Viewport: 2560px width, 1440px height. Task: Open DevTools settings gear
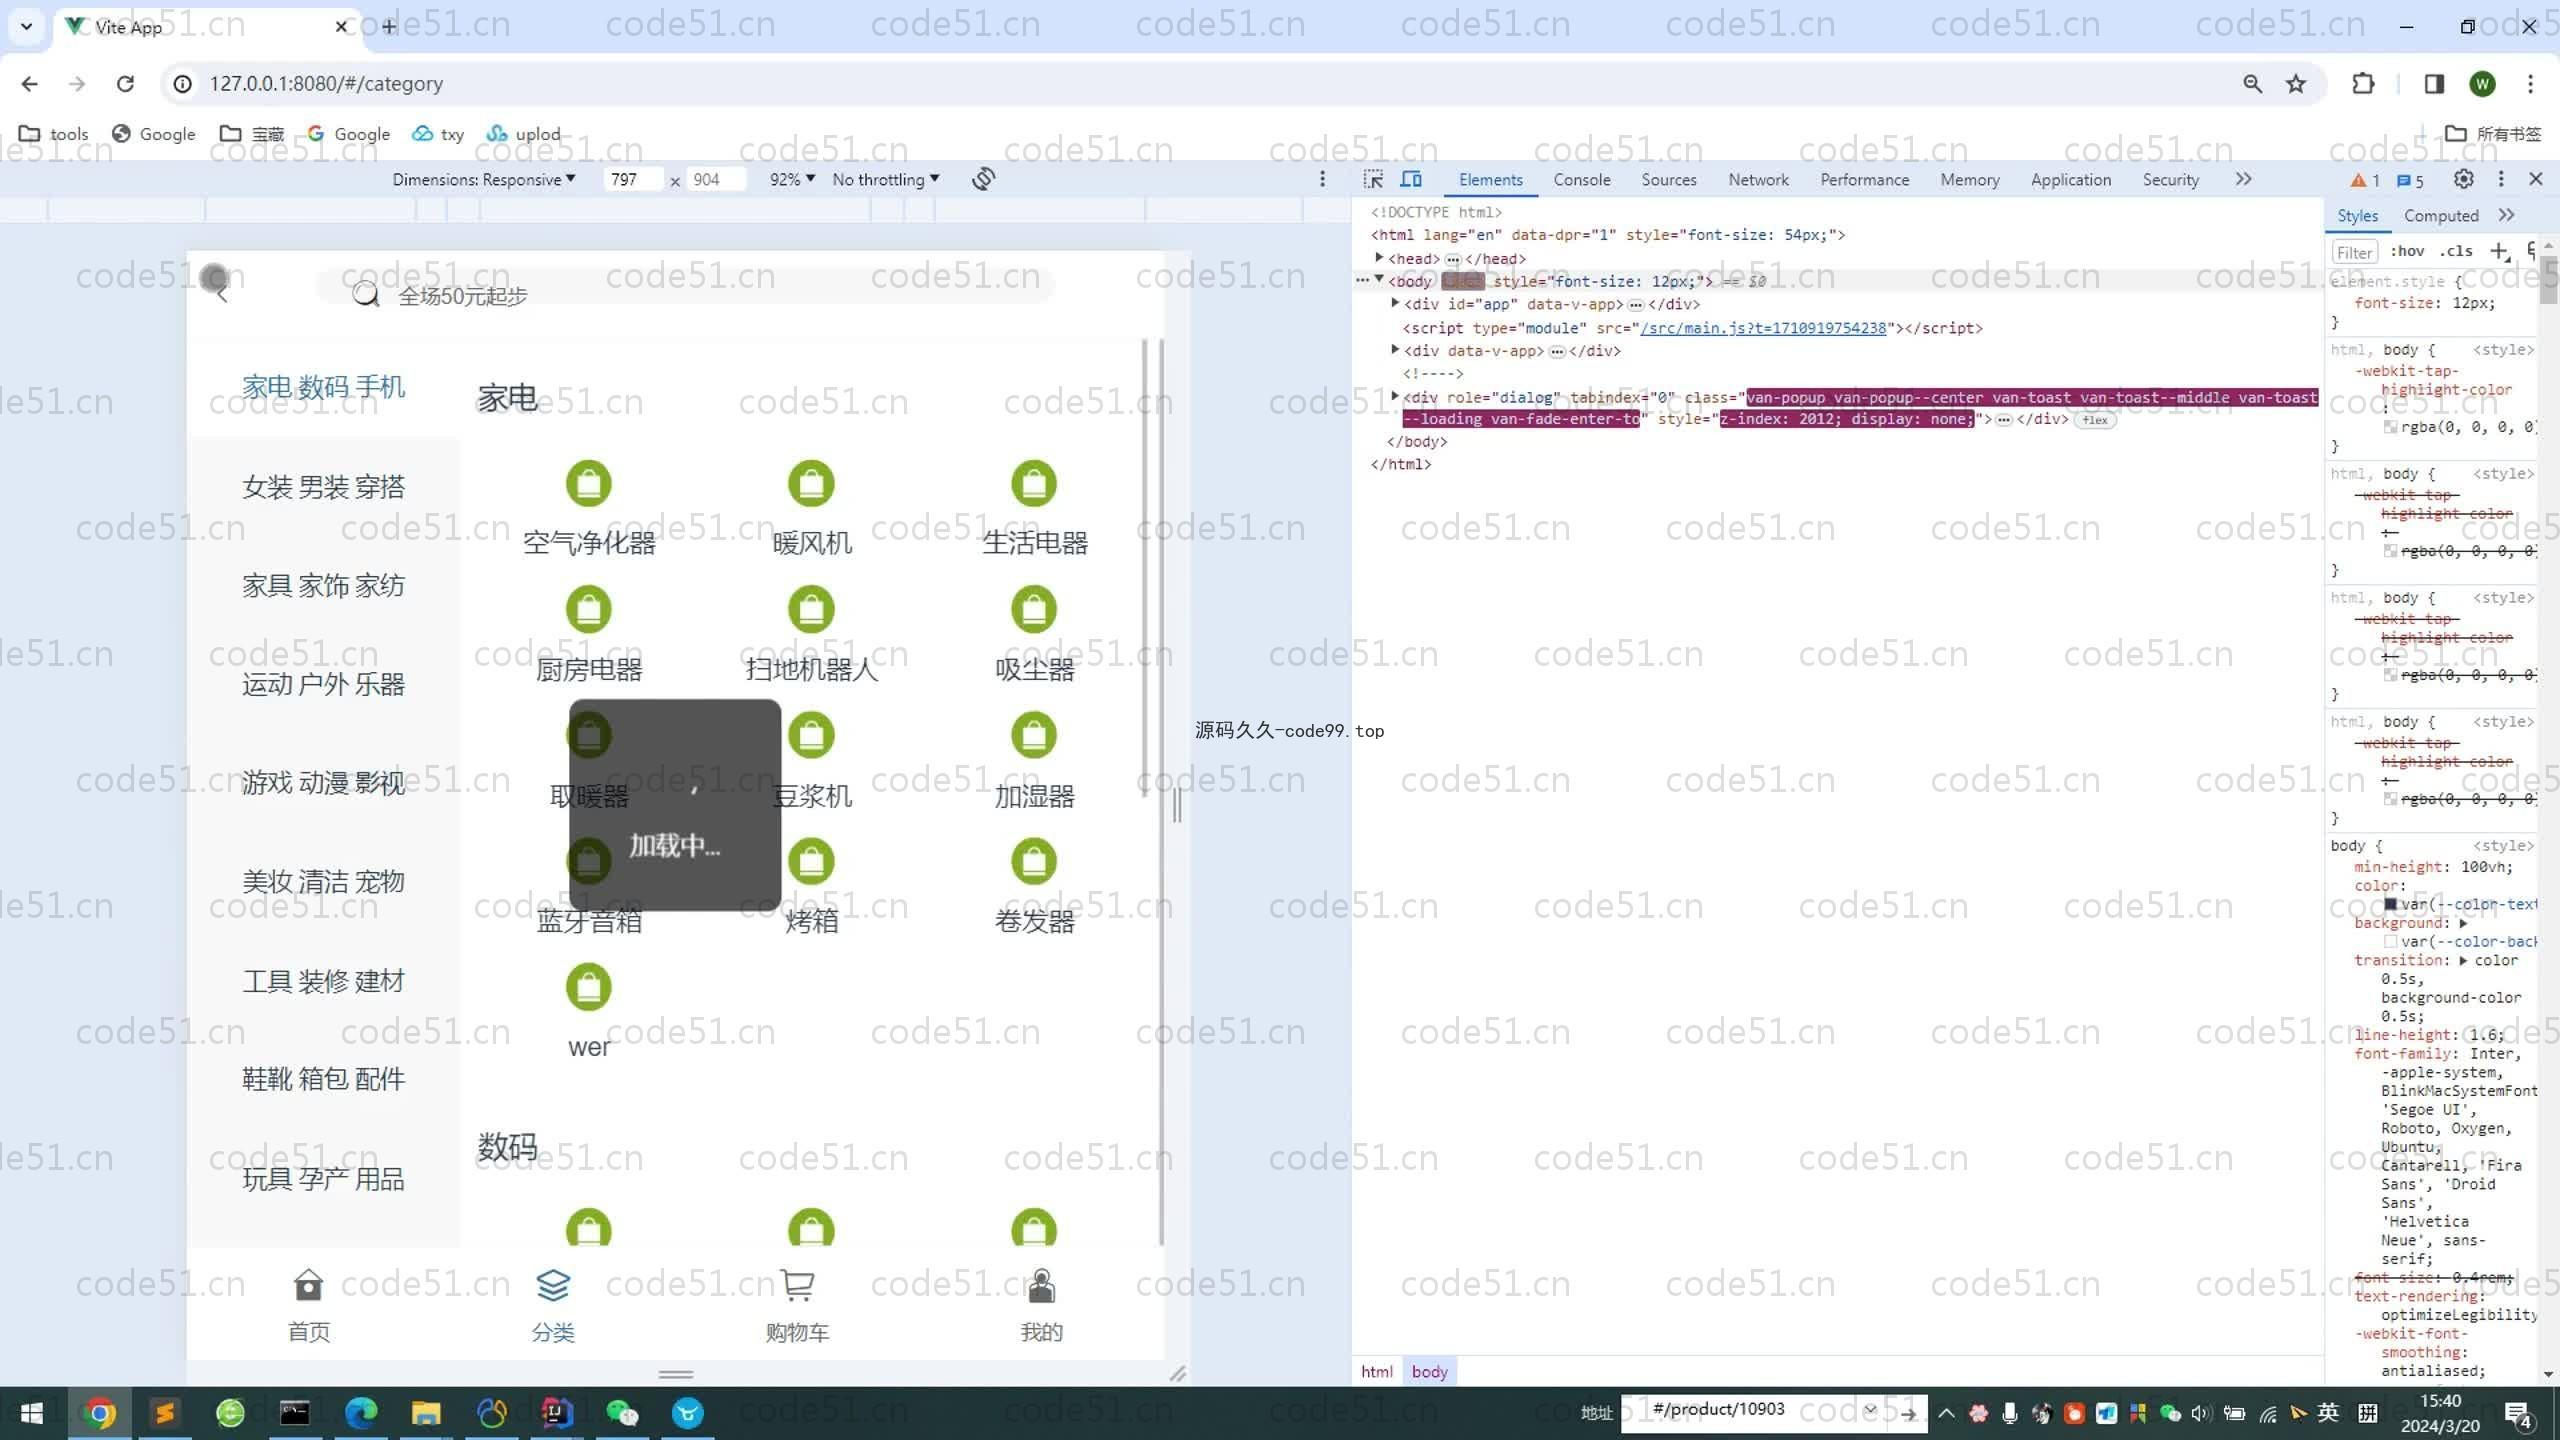[2464, 179]
